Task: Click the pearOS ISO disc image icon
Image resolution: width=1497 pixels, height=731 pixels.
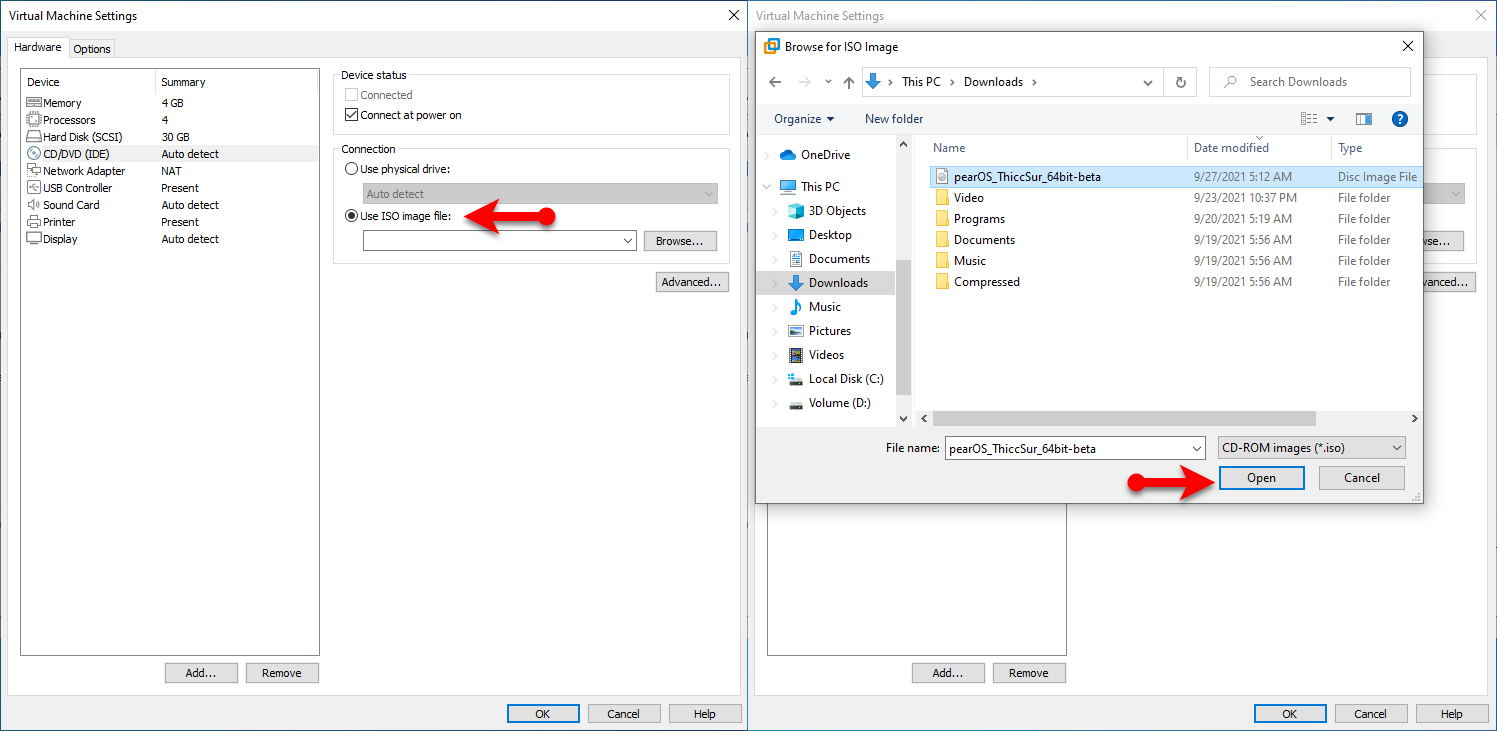Action: click(941, 177)
